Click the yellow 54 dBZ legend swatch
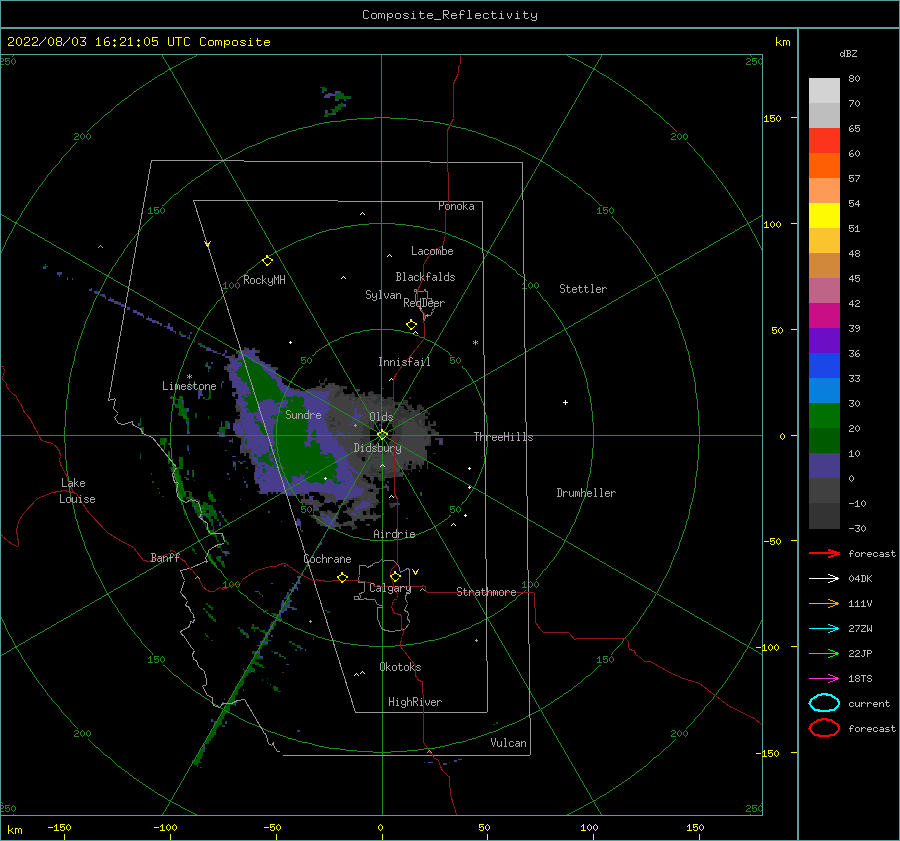This screenshot has height=841, width=900. tap(824, 215)
